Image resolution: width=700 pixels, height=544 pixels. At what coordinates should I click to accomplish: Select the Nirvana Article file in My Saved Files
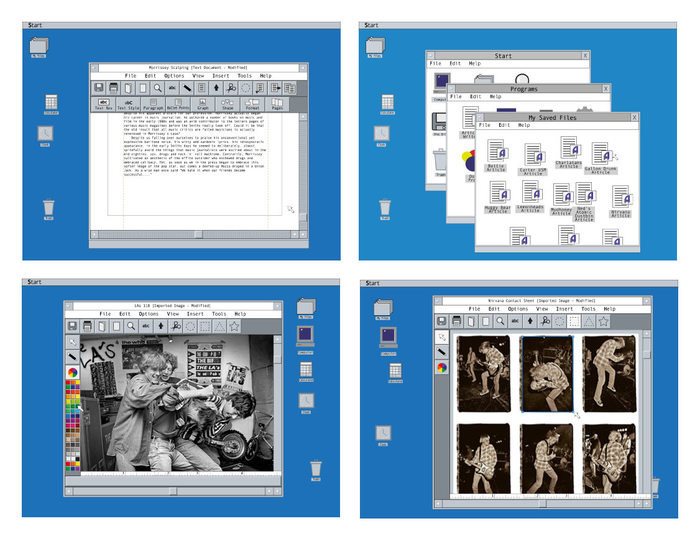(x=621, y=202)
